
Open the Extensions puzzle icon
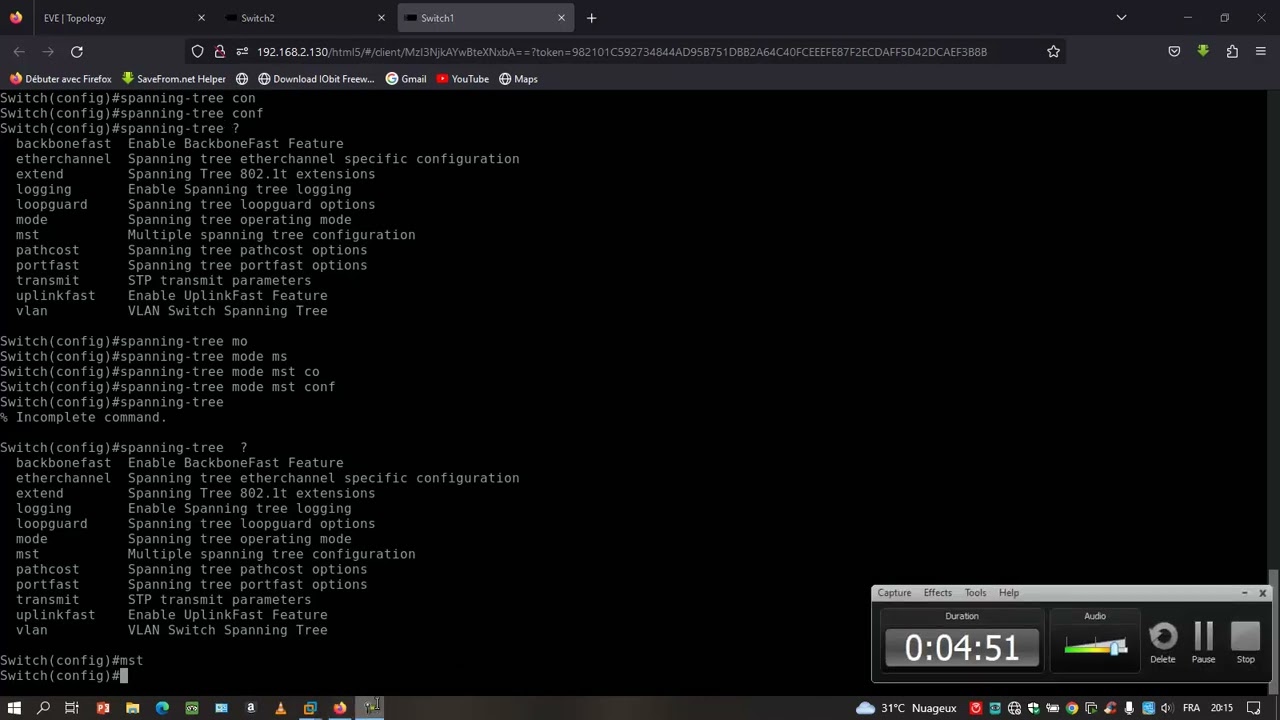click(1232, 52)
